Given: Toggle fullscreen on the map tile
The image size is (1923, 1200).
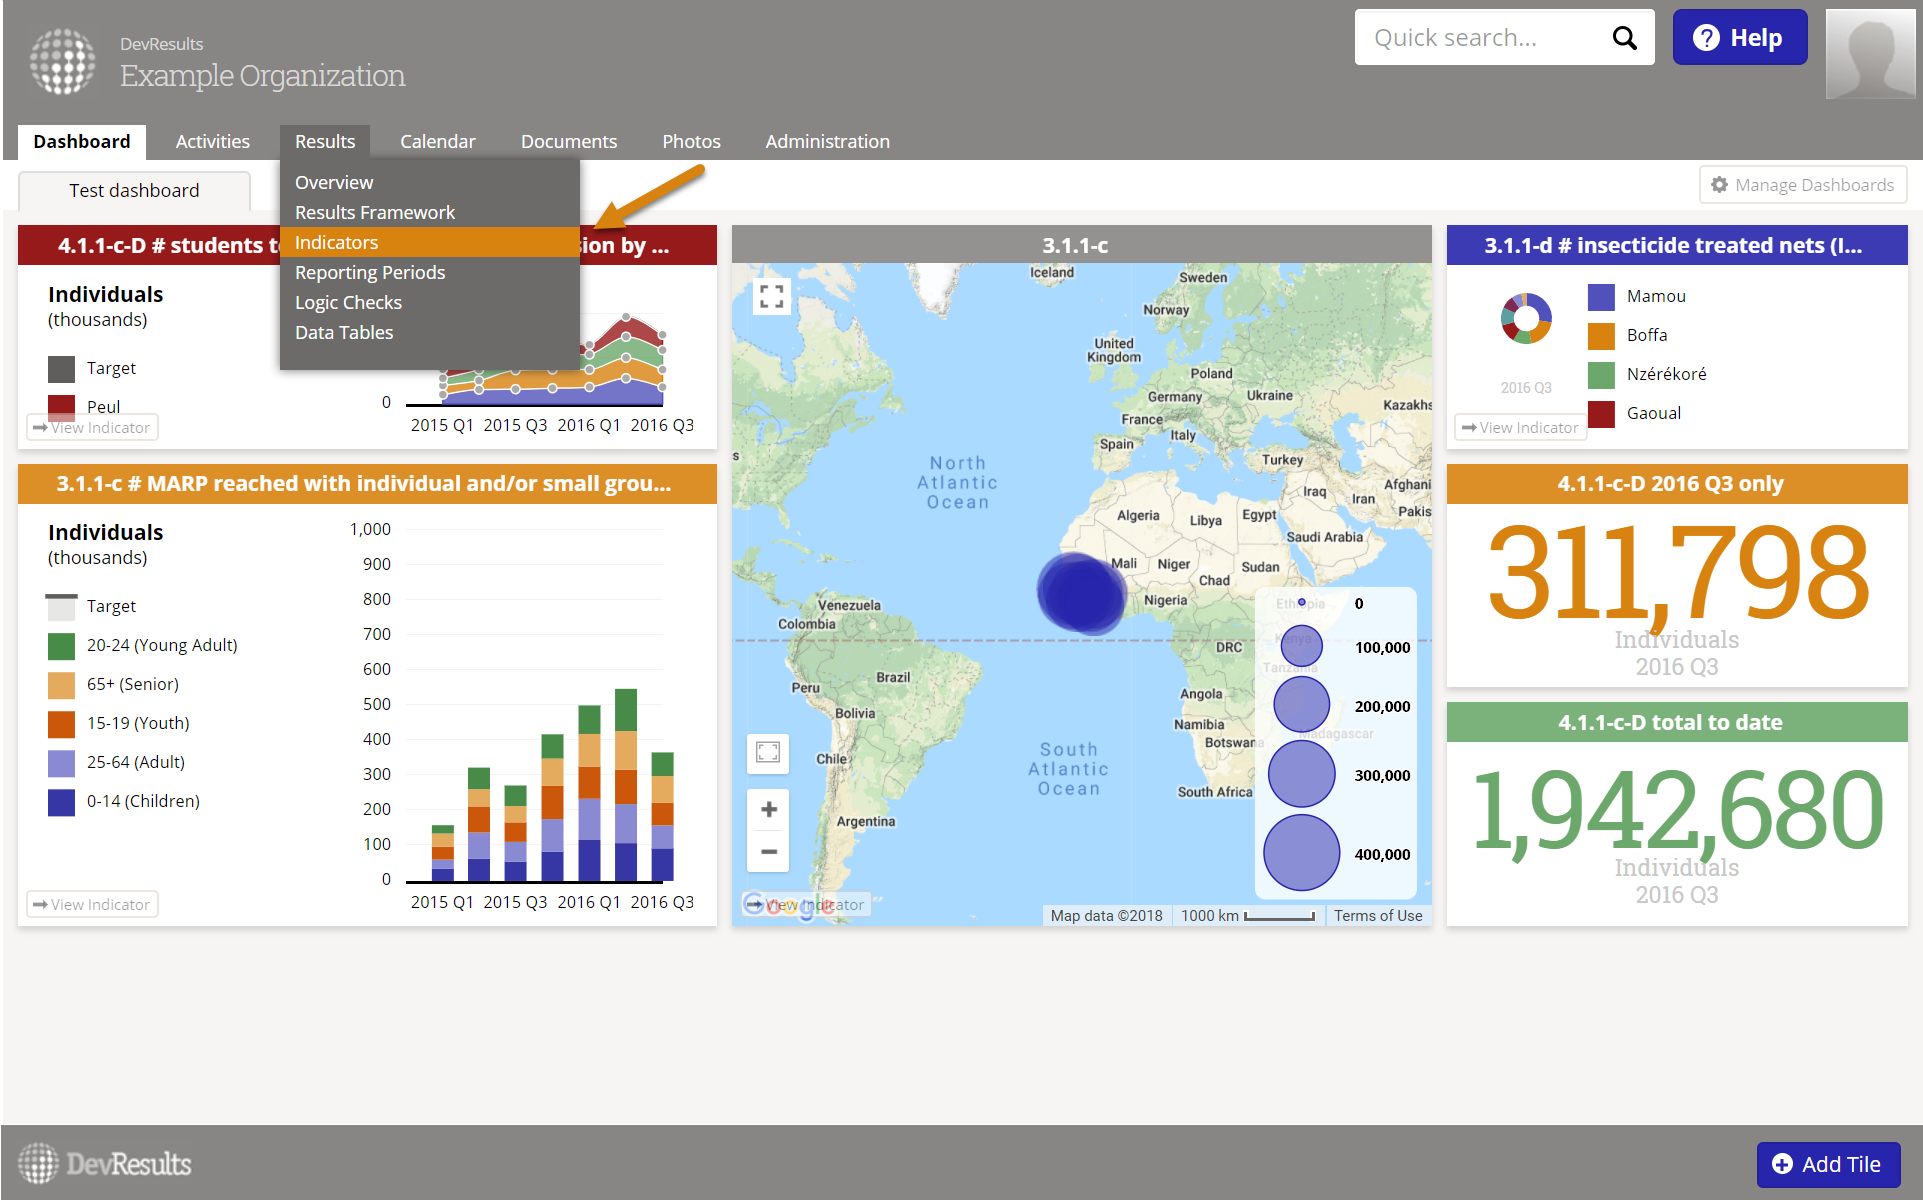Looking at the screenshot, I should (x=771, y=296).
